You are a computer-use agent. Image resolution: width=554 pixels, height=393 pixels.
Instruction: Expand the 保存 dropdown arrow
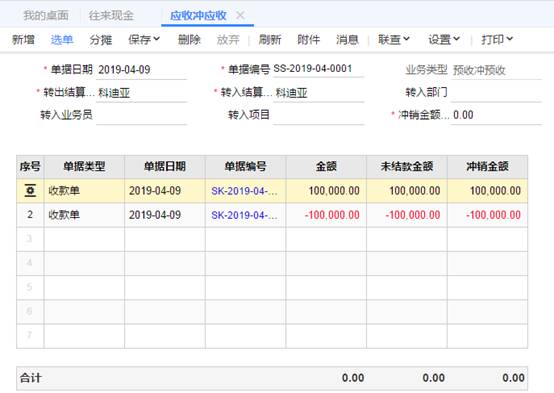(157, 39)
